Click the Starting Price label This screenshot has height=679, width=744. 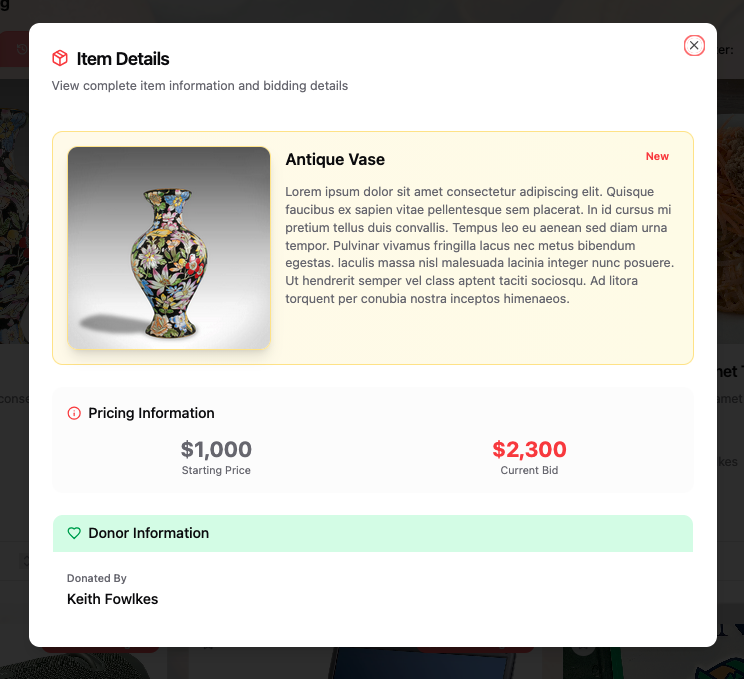[216, 470]
